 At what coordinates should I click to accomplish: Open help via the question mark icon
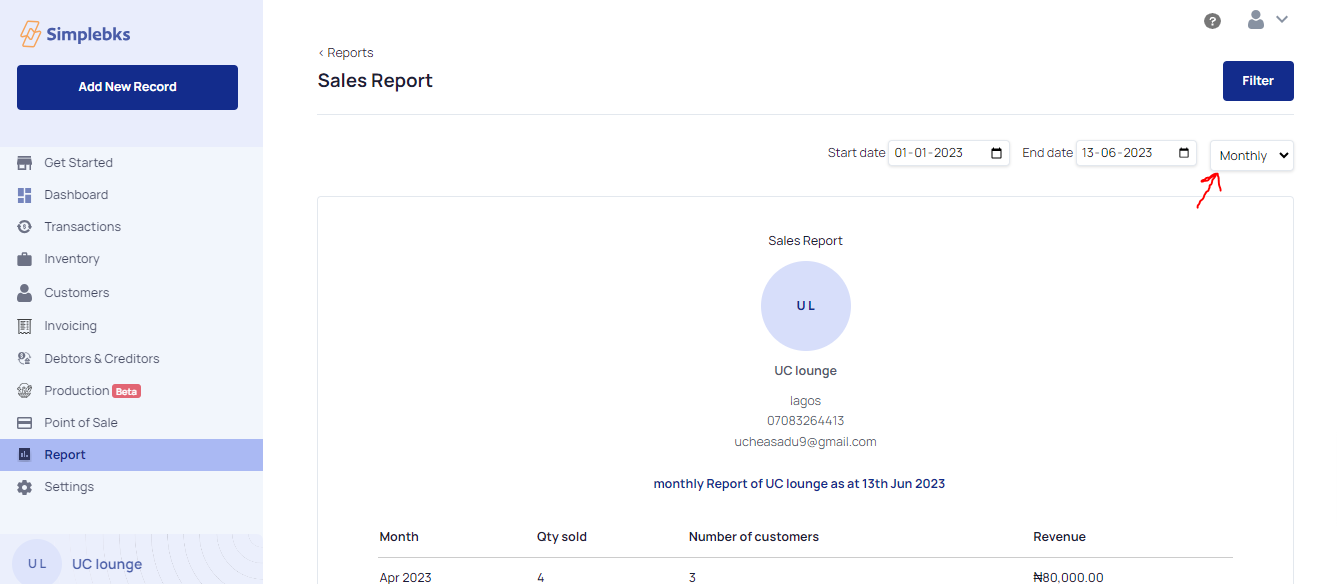coord(1212,21)
